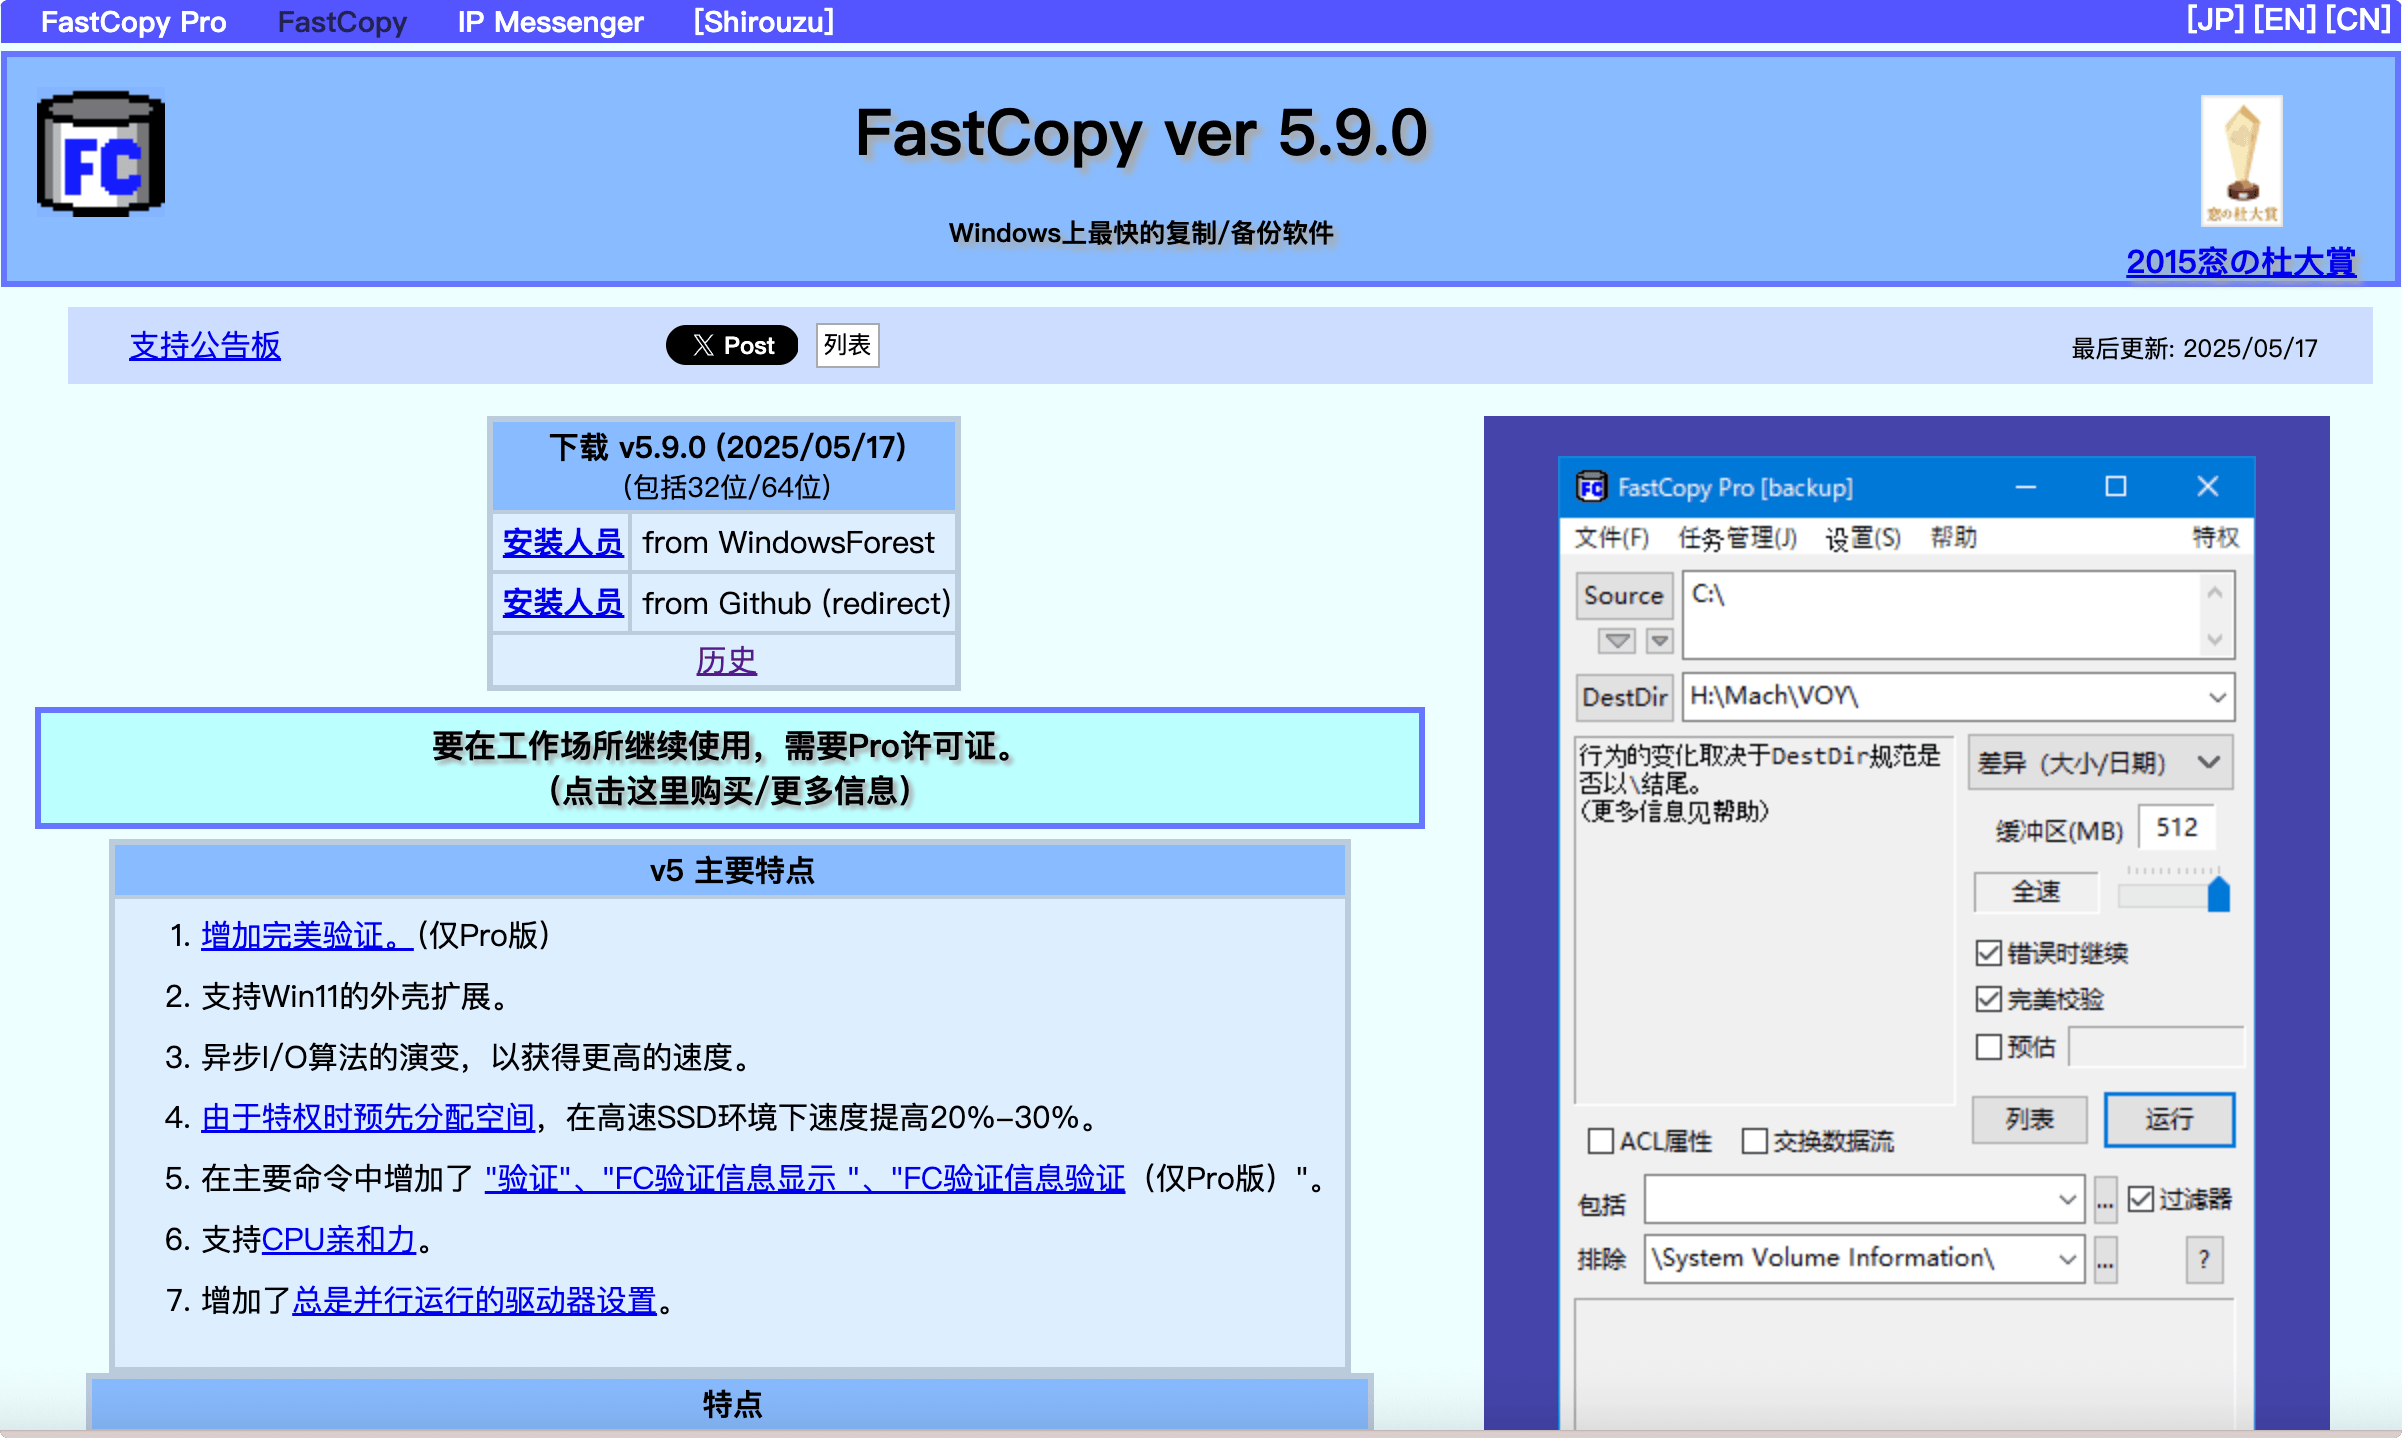
Task: Click the 运行 button
Action: (2168, 1119)
